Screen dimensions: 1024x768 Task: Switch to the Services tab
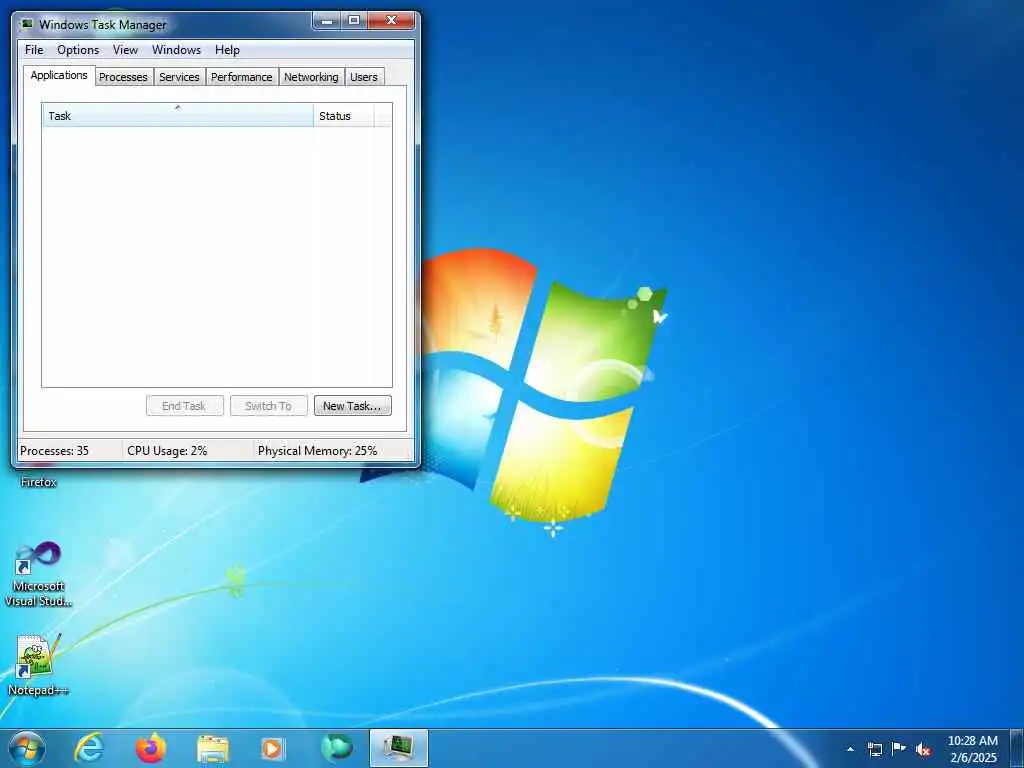[x=179, y=77]
